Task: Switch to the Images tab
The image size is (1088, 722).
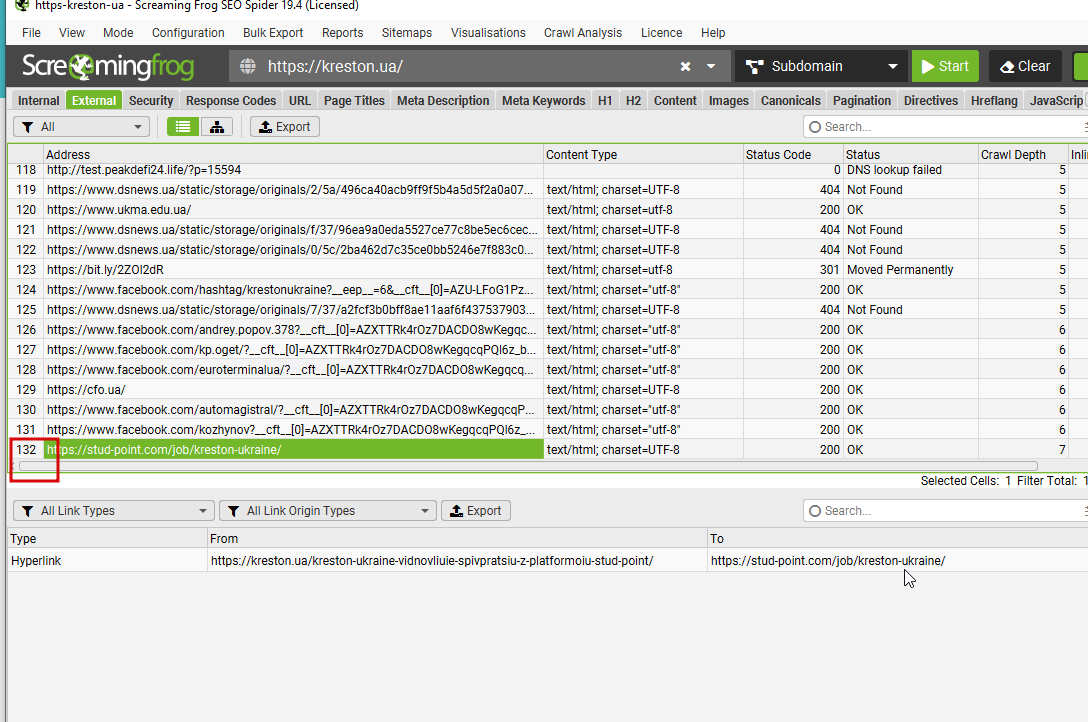Action: pyautogui.click(x=729, y=101)
